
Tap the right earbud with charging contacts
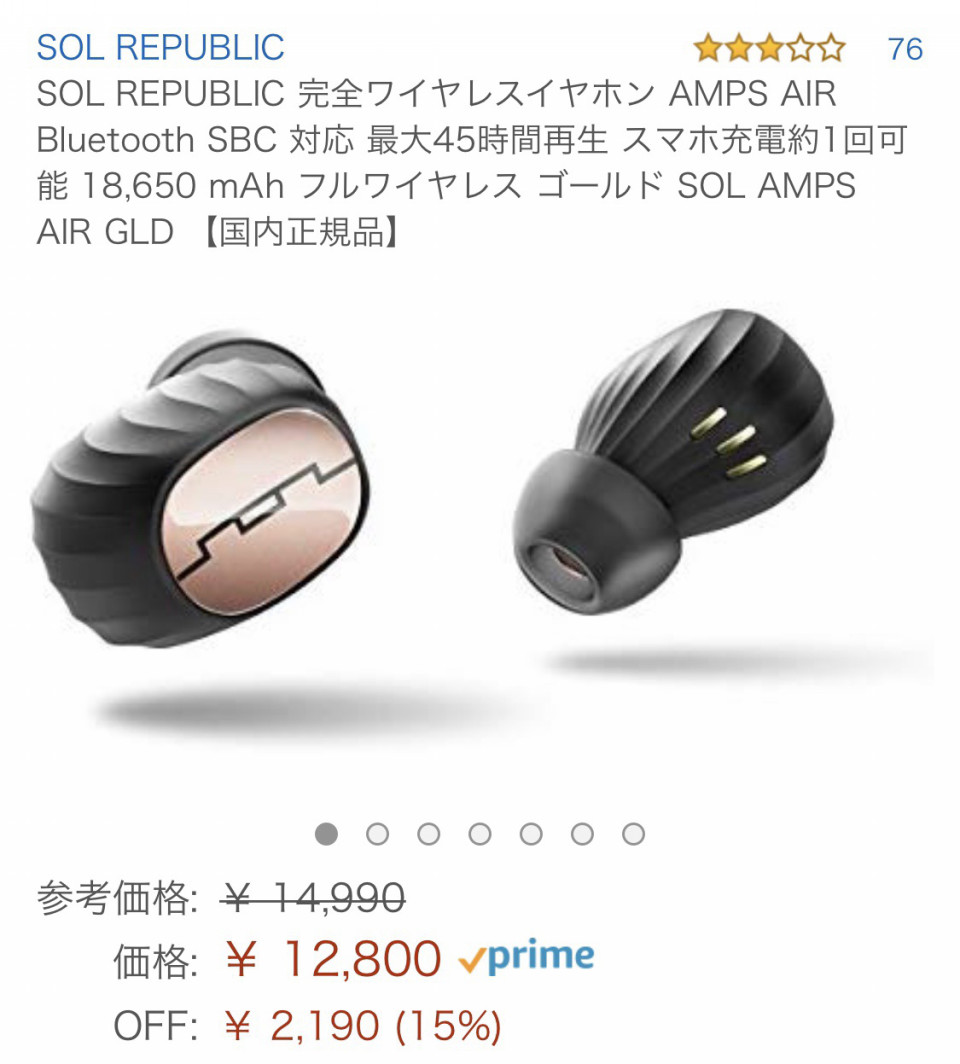[x=673, y=461]
